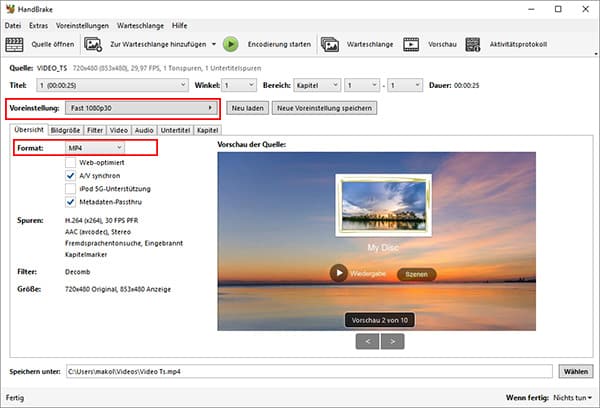This screenshot has height=408, width=600.
Task: Open the Hilfe menu
Action: click(179, 26)
